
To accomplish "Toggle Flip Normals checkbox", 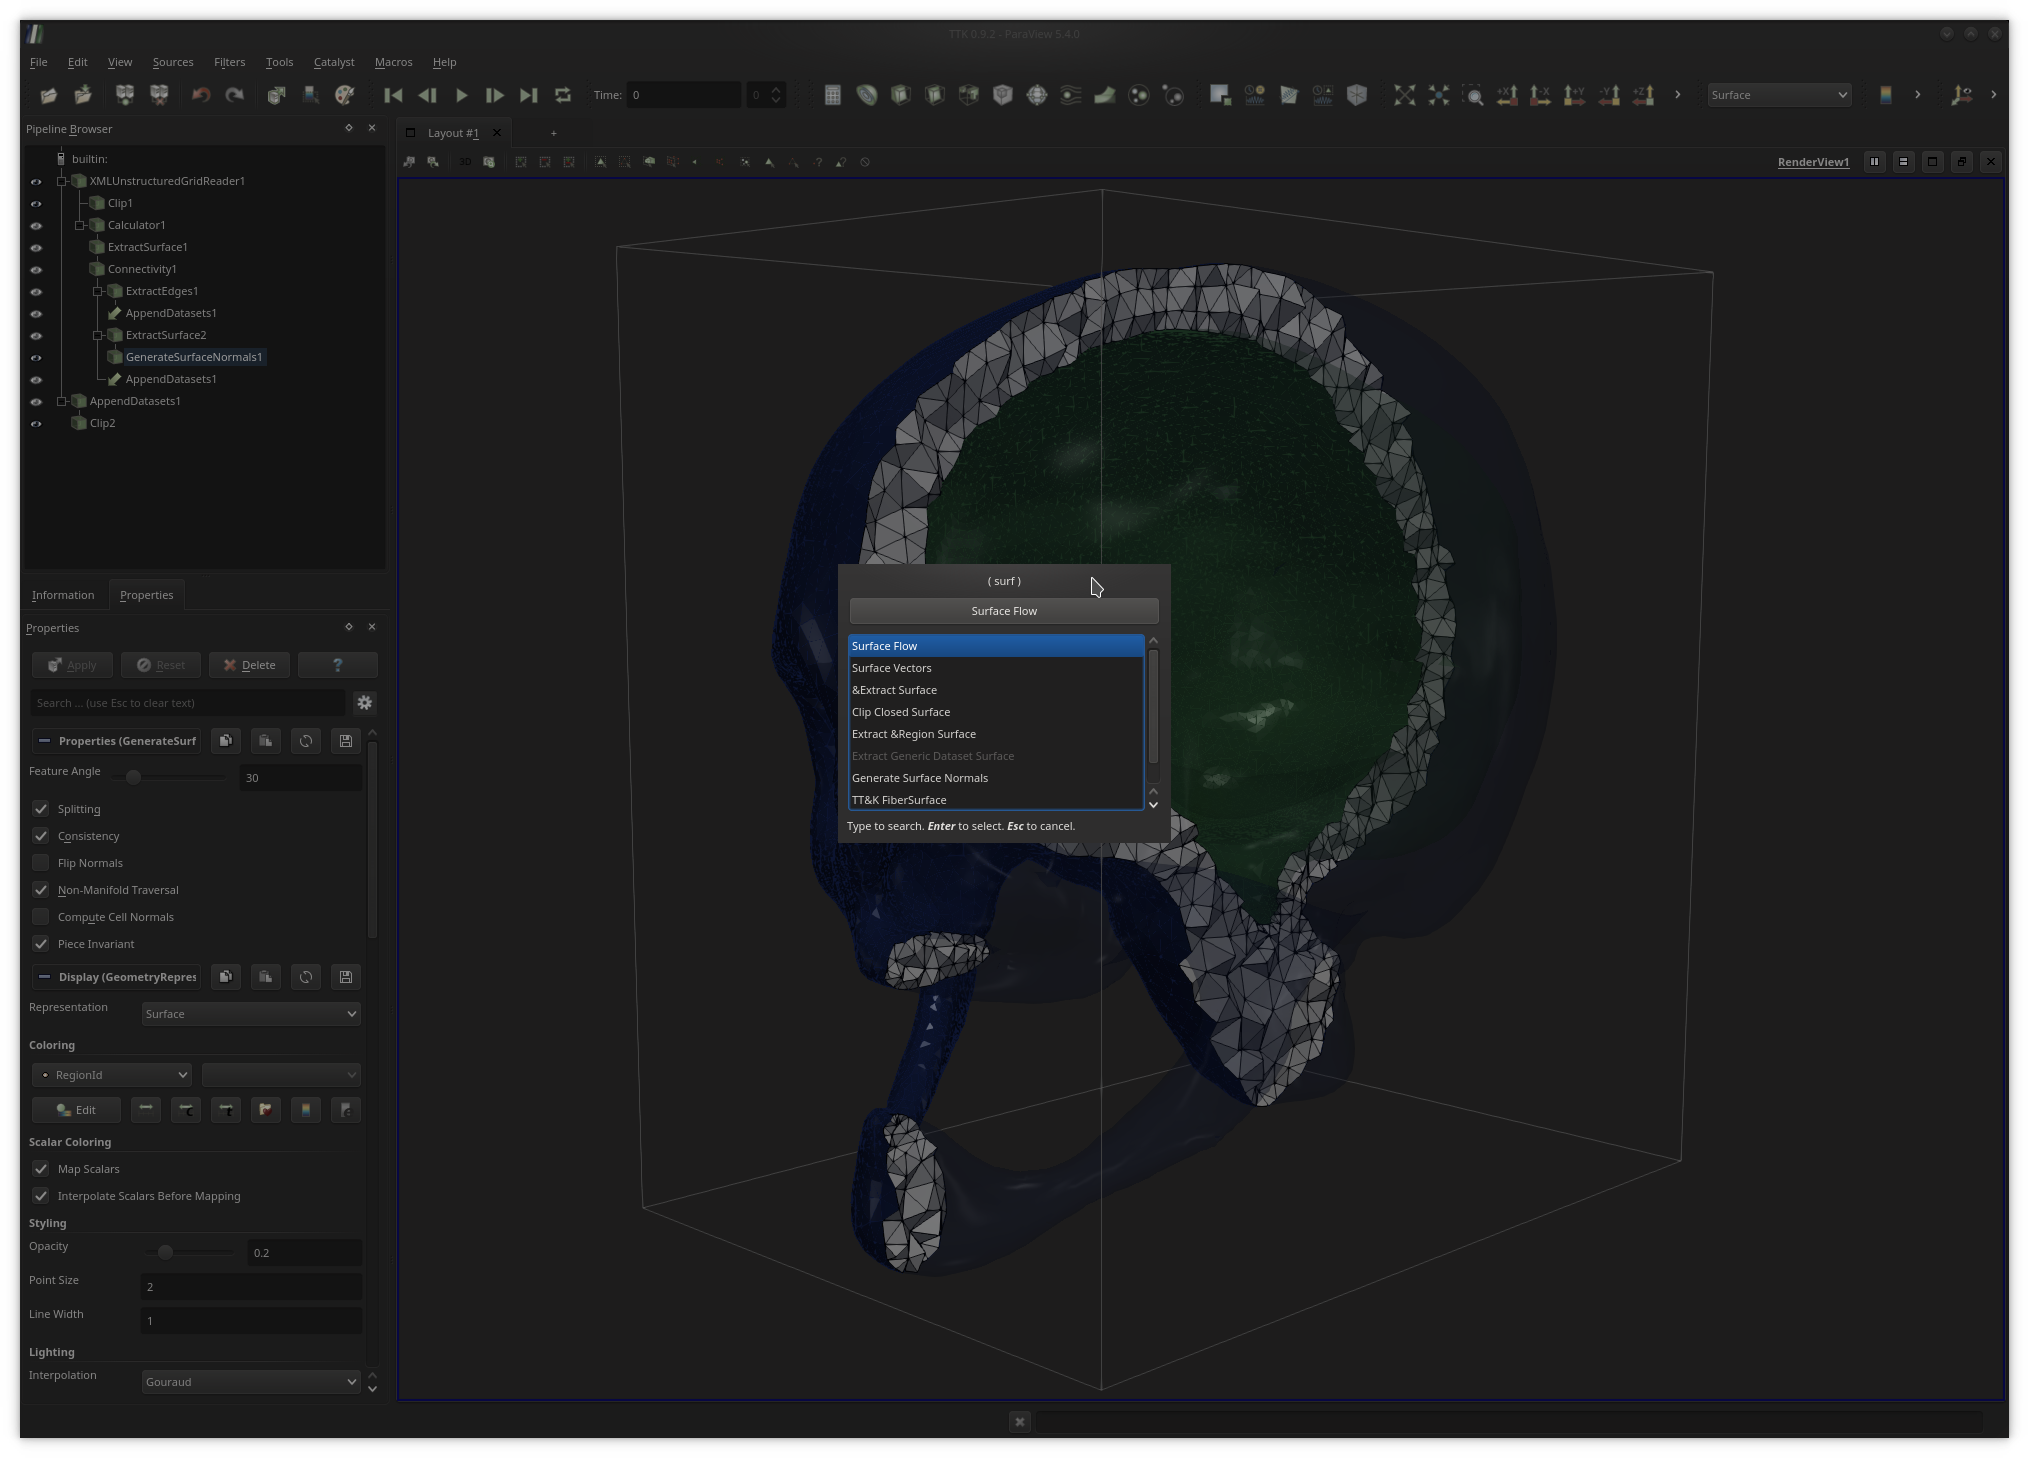I will click(41, 863).
